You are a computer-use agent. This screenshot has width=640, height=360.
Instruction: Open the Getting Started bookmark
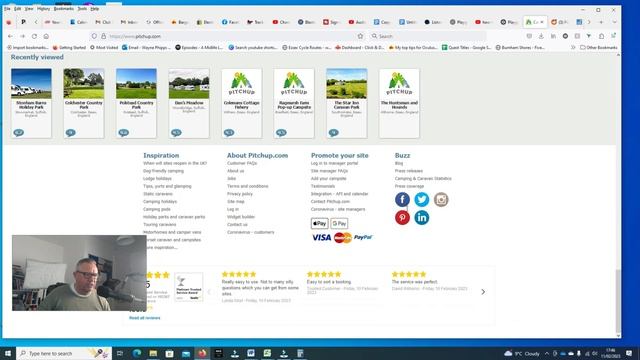click(x=69, y=47)
